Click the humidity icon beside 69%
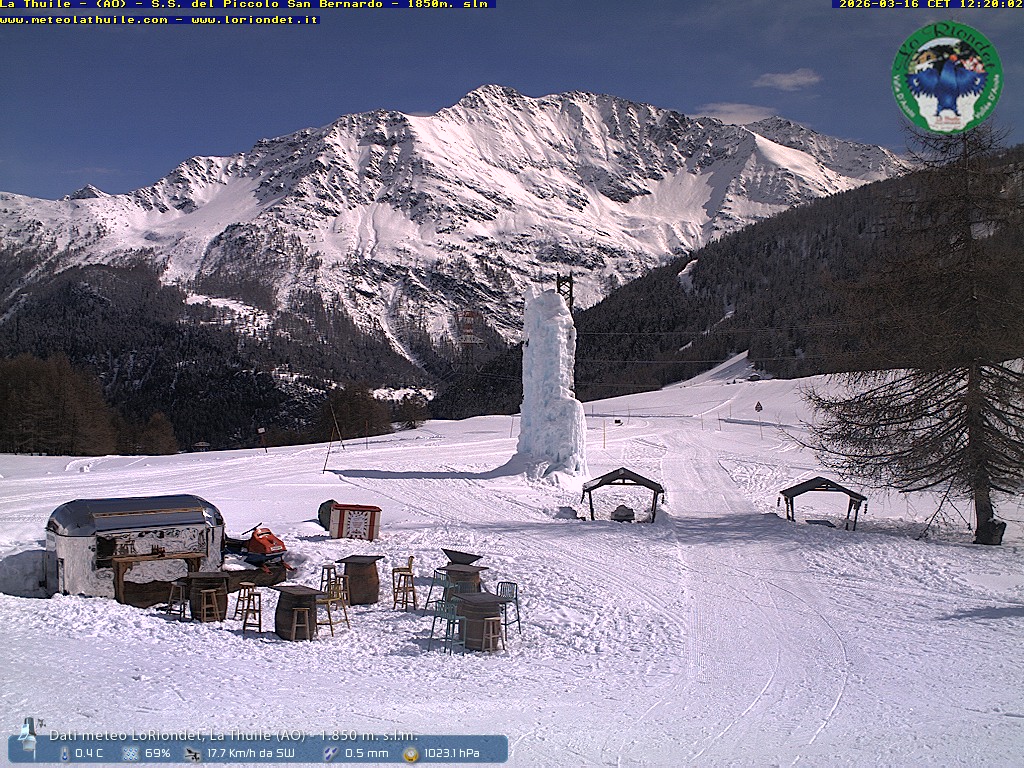The height and width of the screenshot is (768, 1024). click(x=130, y=753)
